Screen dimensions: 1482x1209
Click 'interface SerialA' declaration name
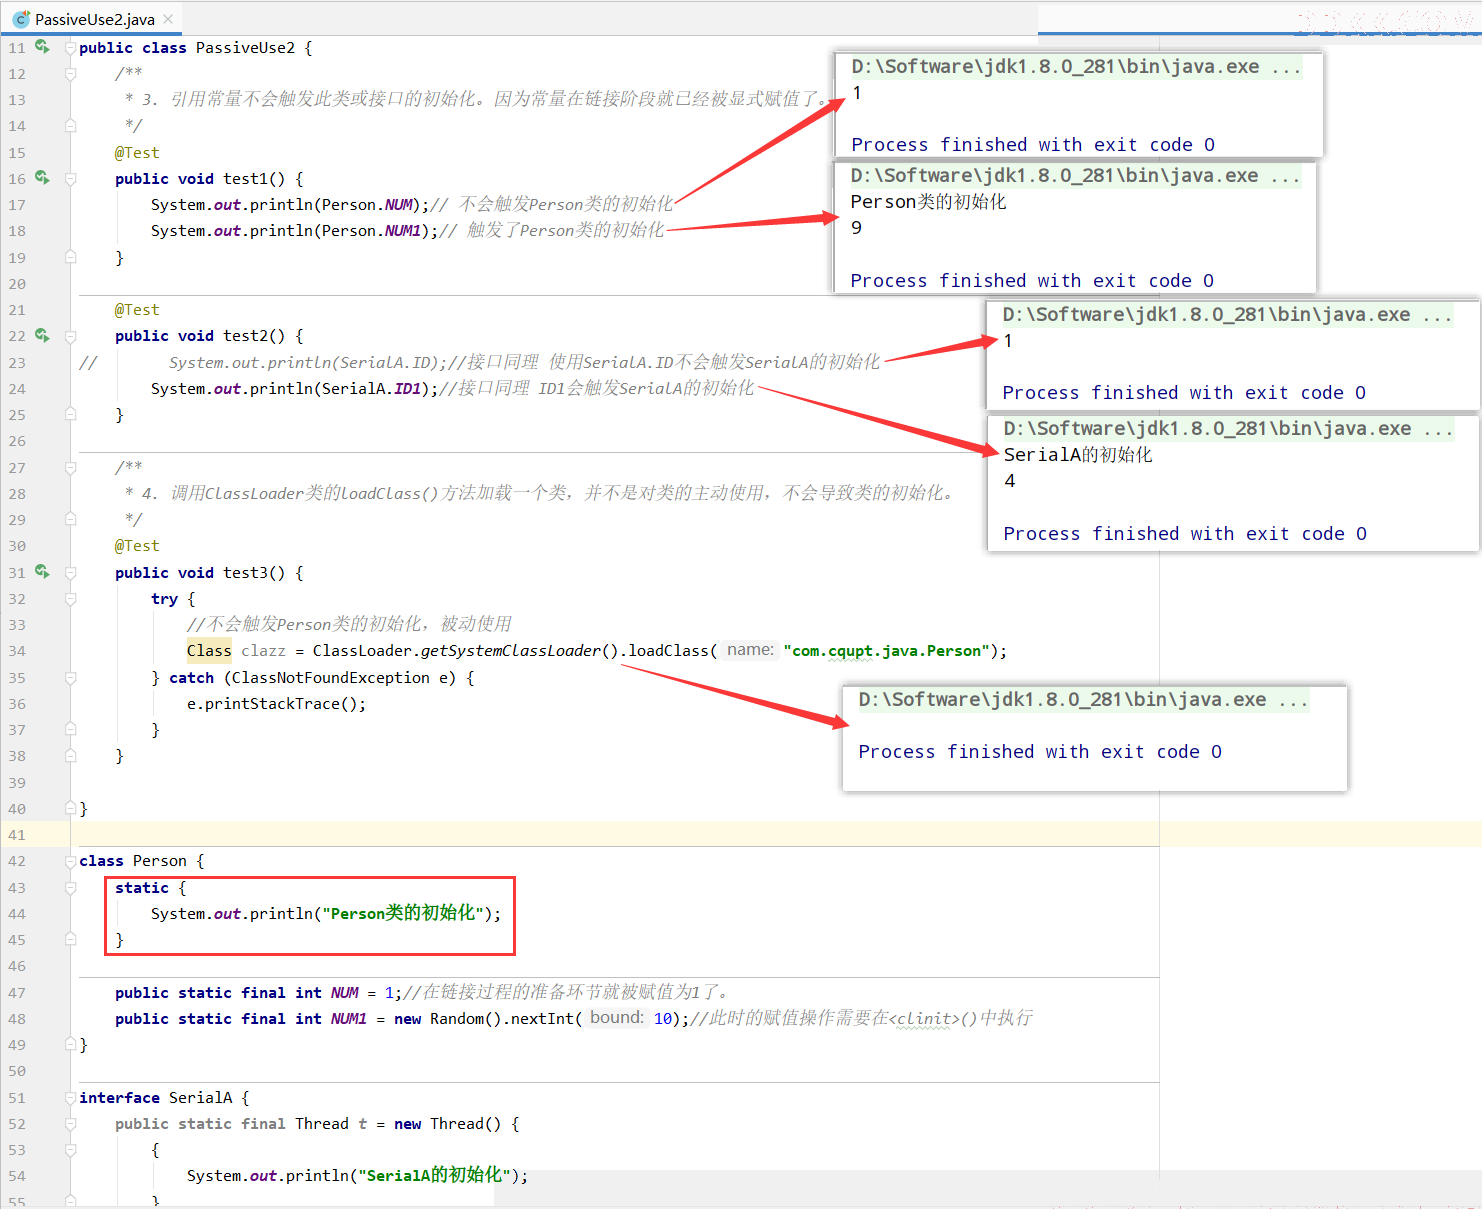[200, 1098]
